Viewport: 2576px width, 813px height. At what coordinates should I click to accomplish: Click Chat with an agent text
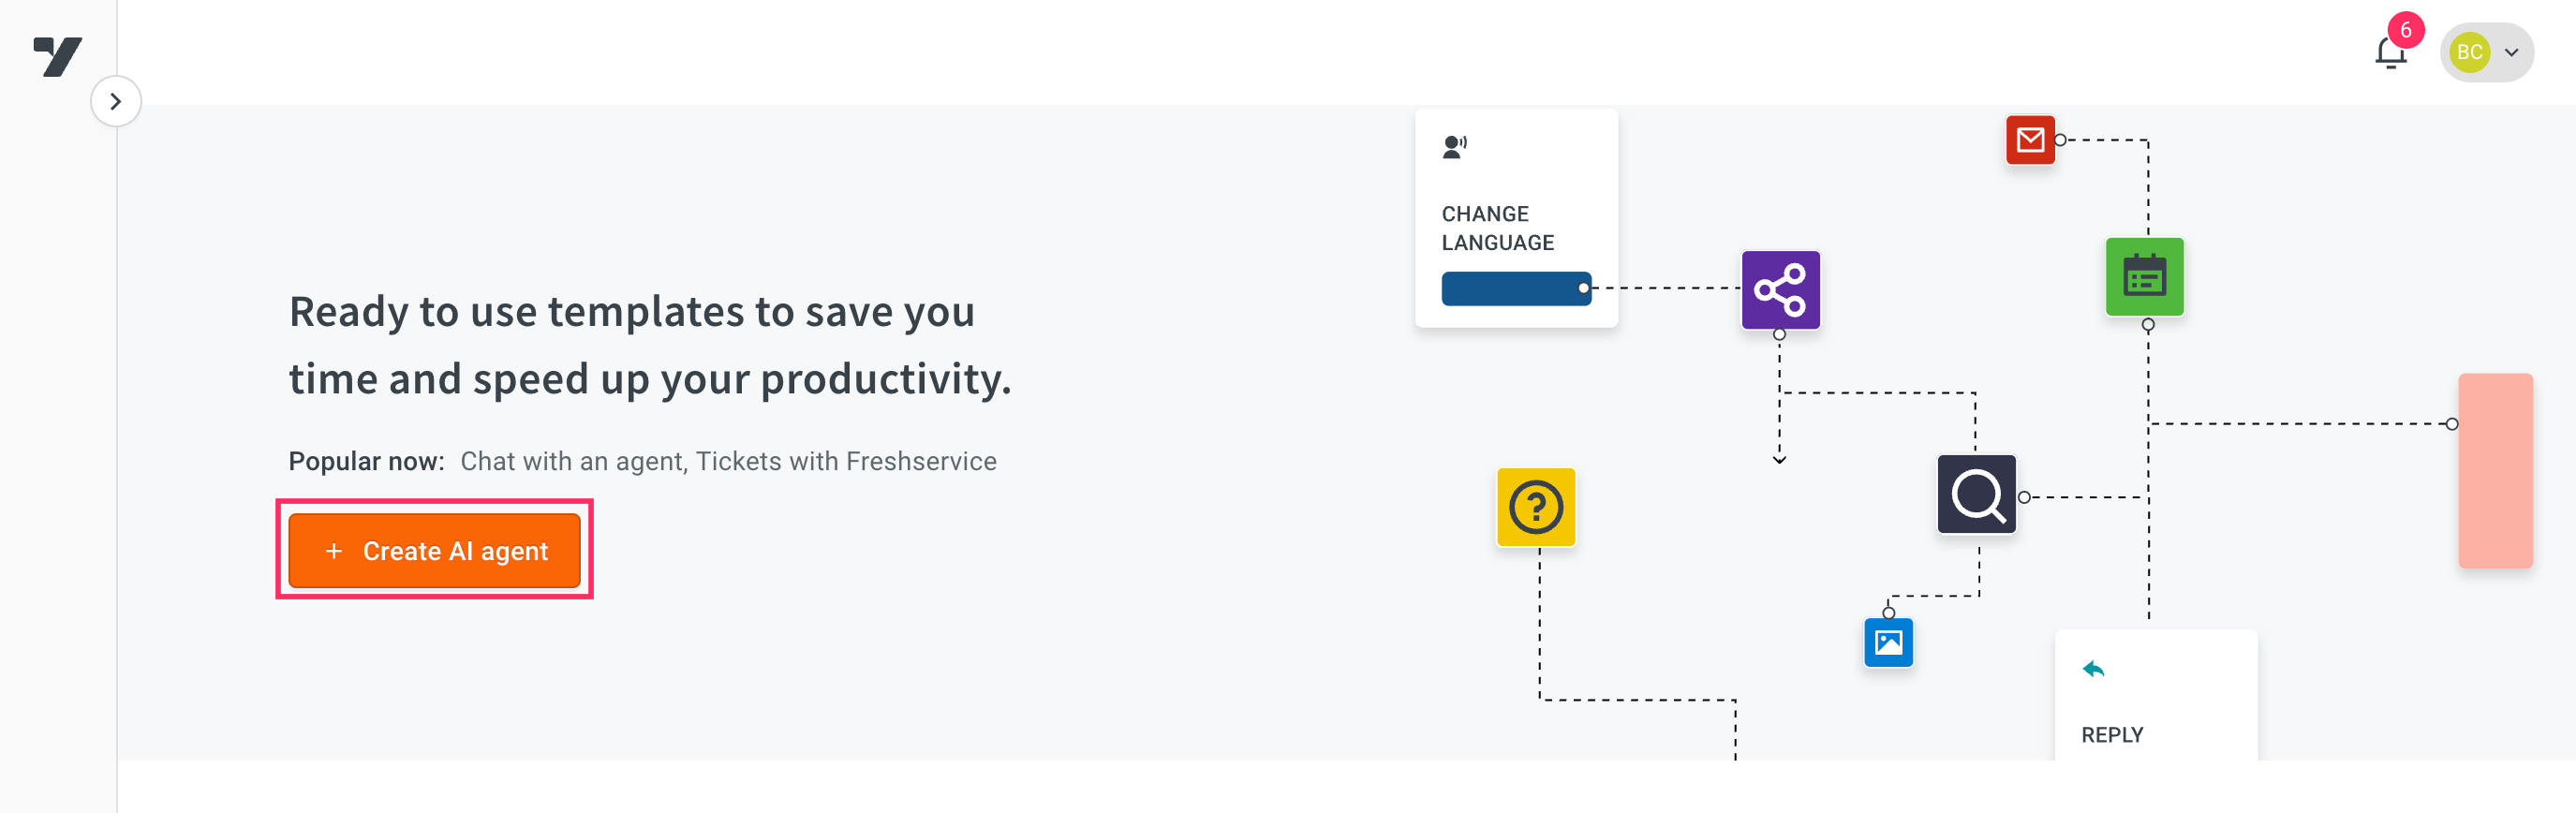(572, 461)
